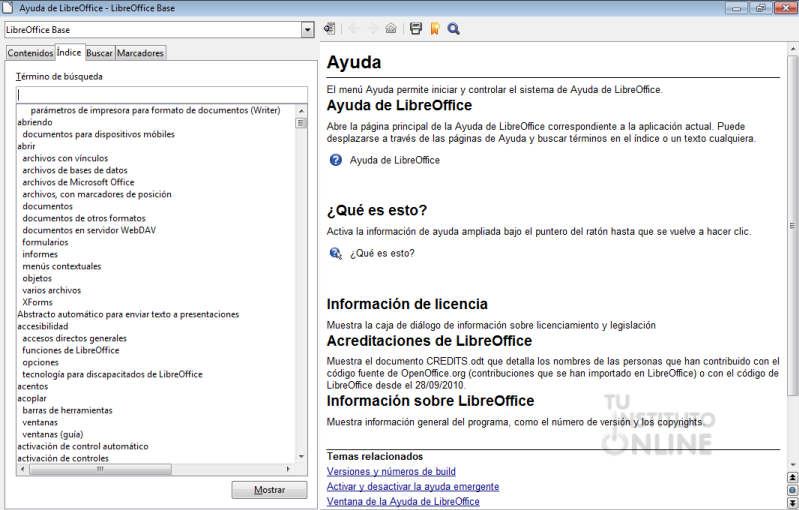Select 'archivos, con marcadores de posición' entry
The height and width of the screenshot is (510, 799).
coord(97,194)
